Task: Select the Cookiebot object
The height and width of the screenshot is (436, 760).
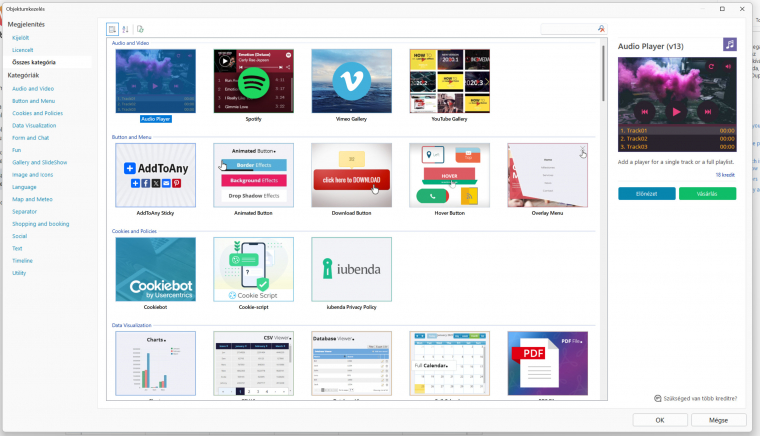Action: [155, 269]
